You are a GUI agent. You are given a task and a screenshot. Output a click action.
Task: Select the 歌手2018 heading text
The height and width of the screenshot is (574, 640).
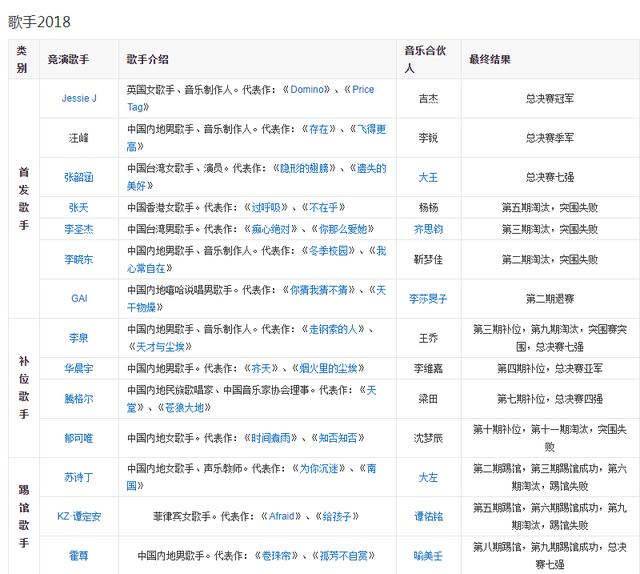click(x=39, y=22)
